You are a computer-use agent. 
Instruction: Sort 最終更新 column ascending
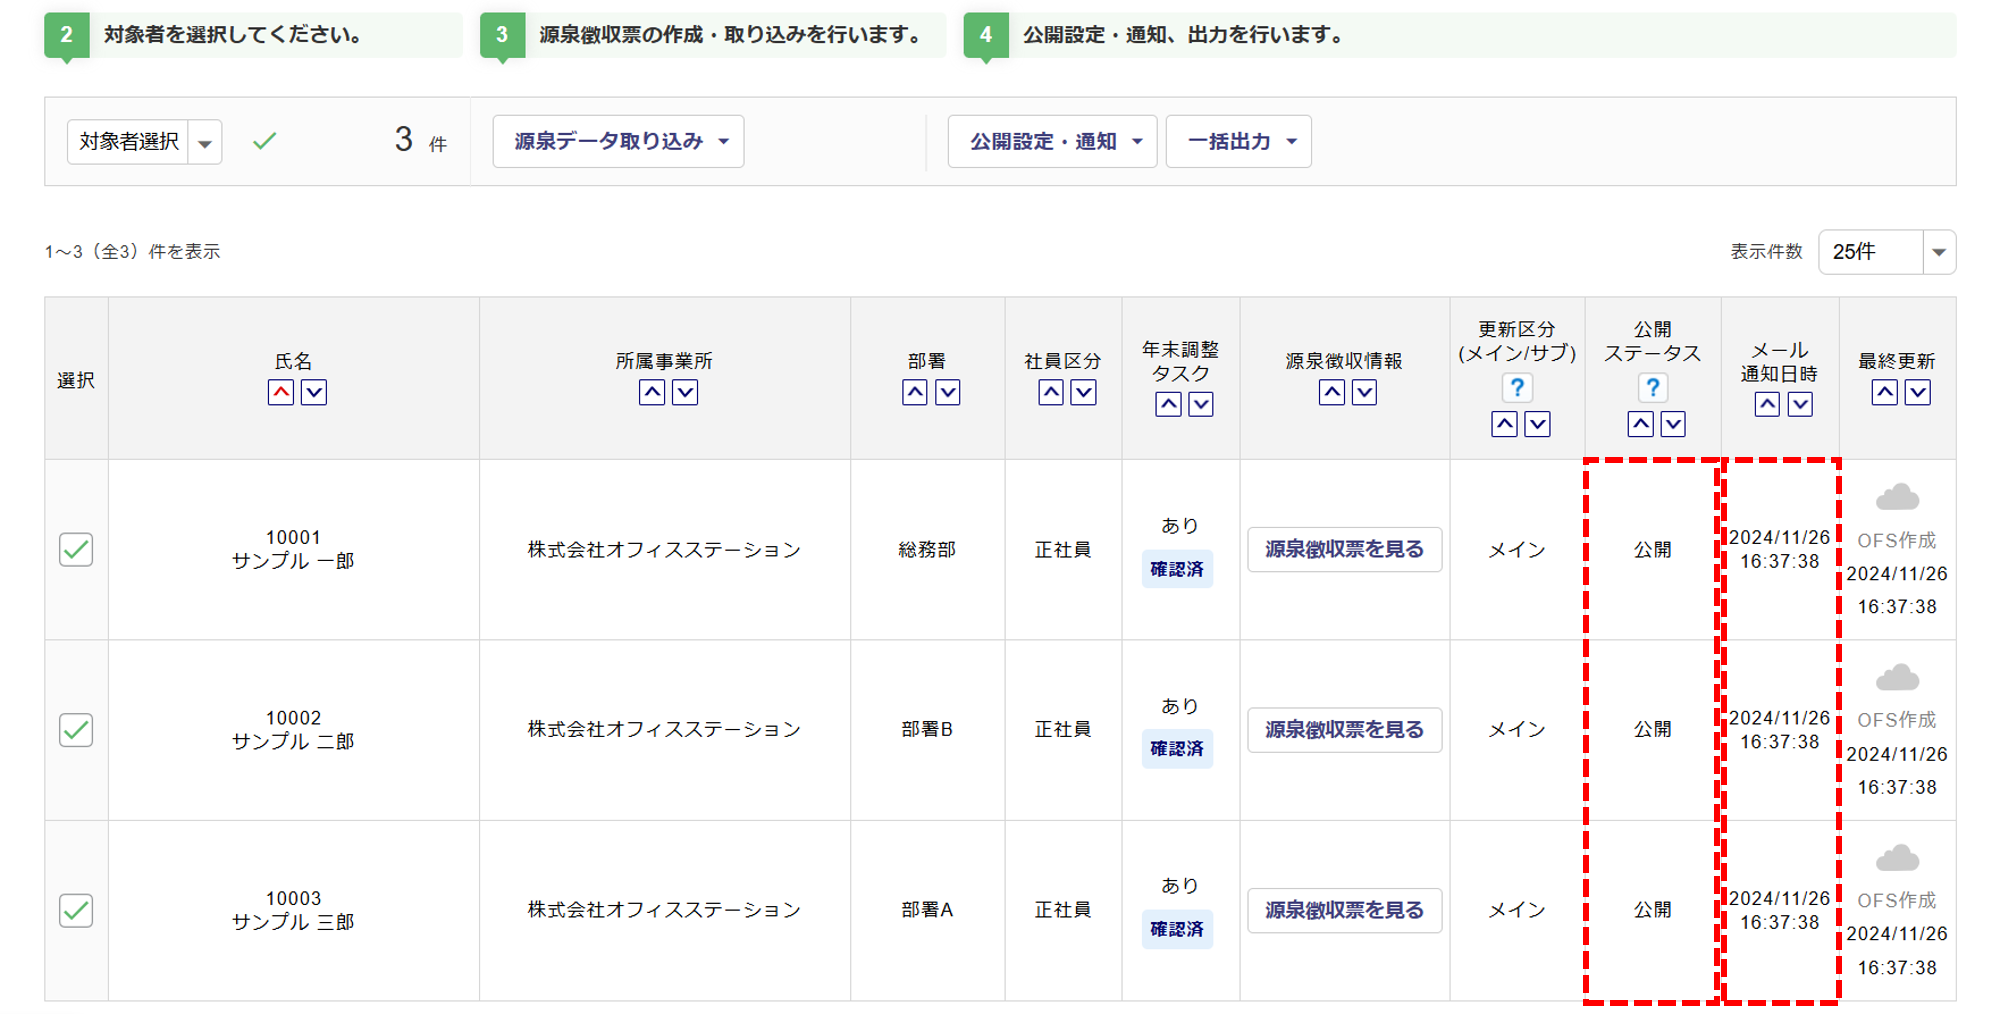click(1885, 393)
